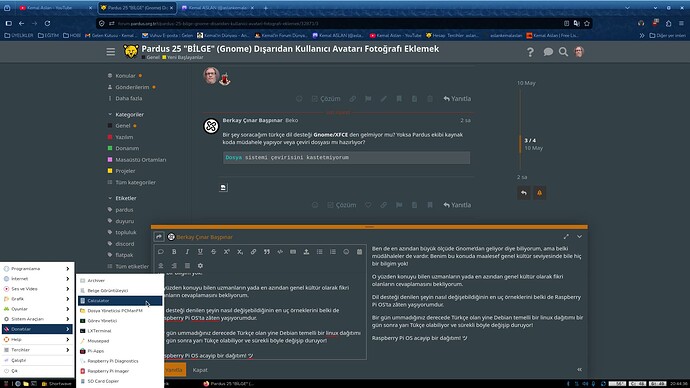Open the Sistem Araçları submenu
The width and height of the screenshot is (690, 388).
[37, 319]
